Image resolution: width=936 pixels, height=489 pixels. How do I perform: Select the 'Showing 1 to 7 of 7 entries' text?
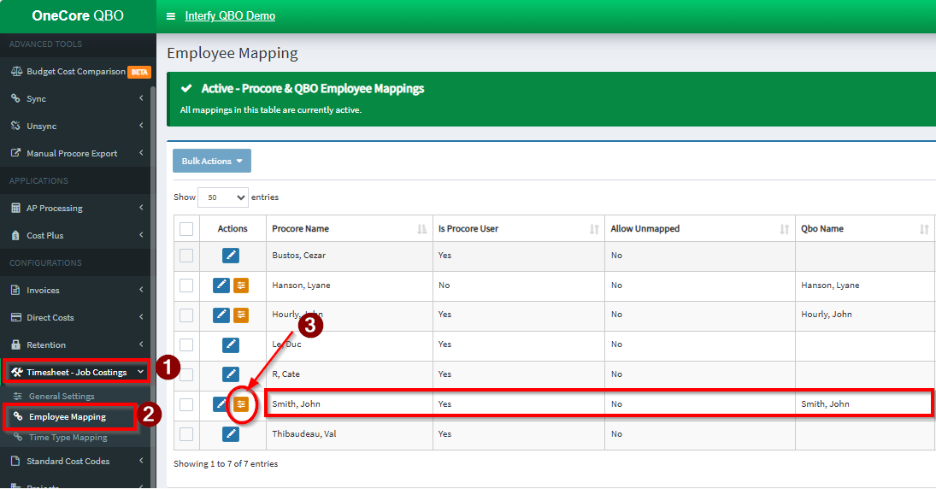[226, 464]
